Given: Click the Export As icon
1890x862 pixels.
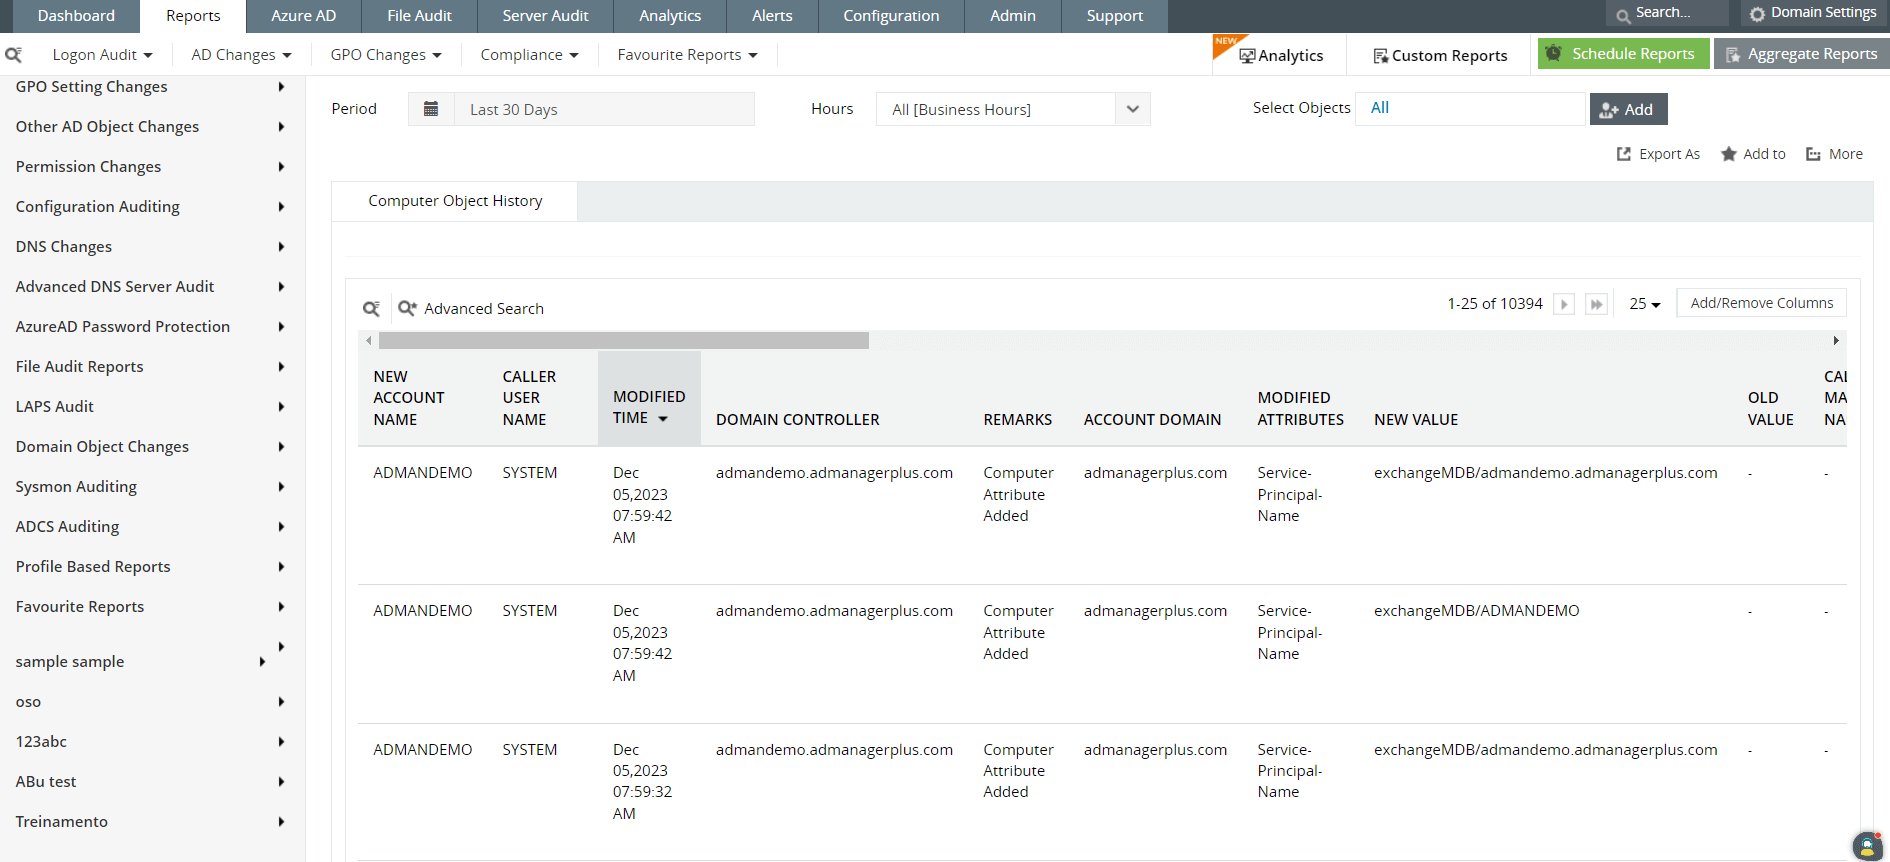Looking at the screenshot, I should 1624,154.
